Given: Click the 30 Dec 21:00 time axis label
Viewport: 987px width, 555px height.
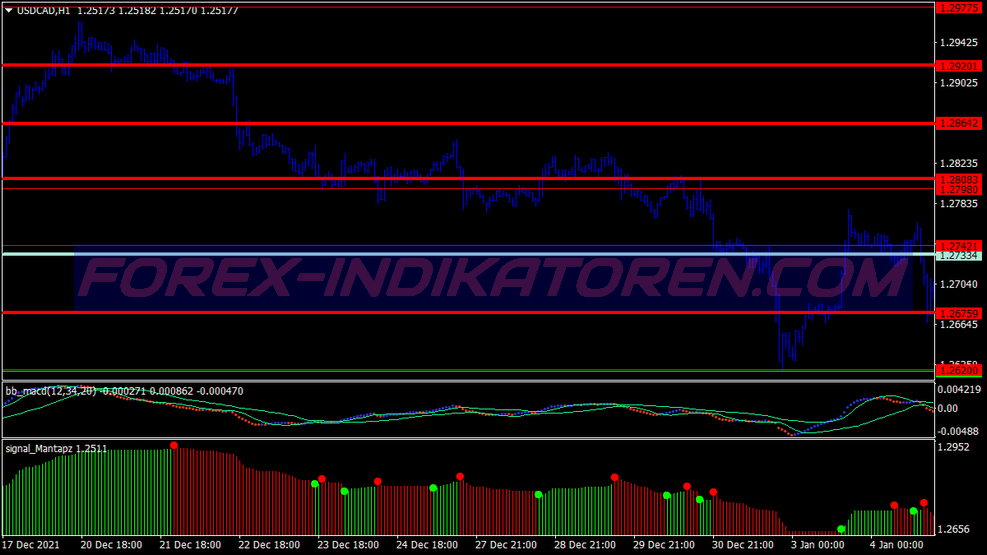Looking at the screenshot, I should 743,545.
